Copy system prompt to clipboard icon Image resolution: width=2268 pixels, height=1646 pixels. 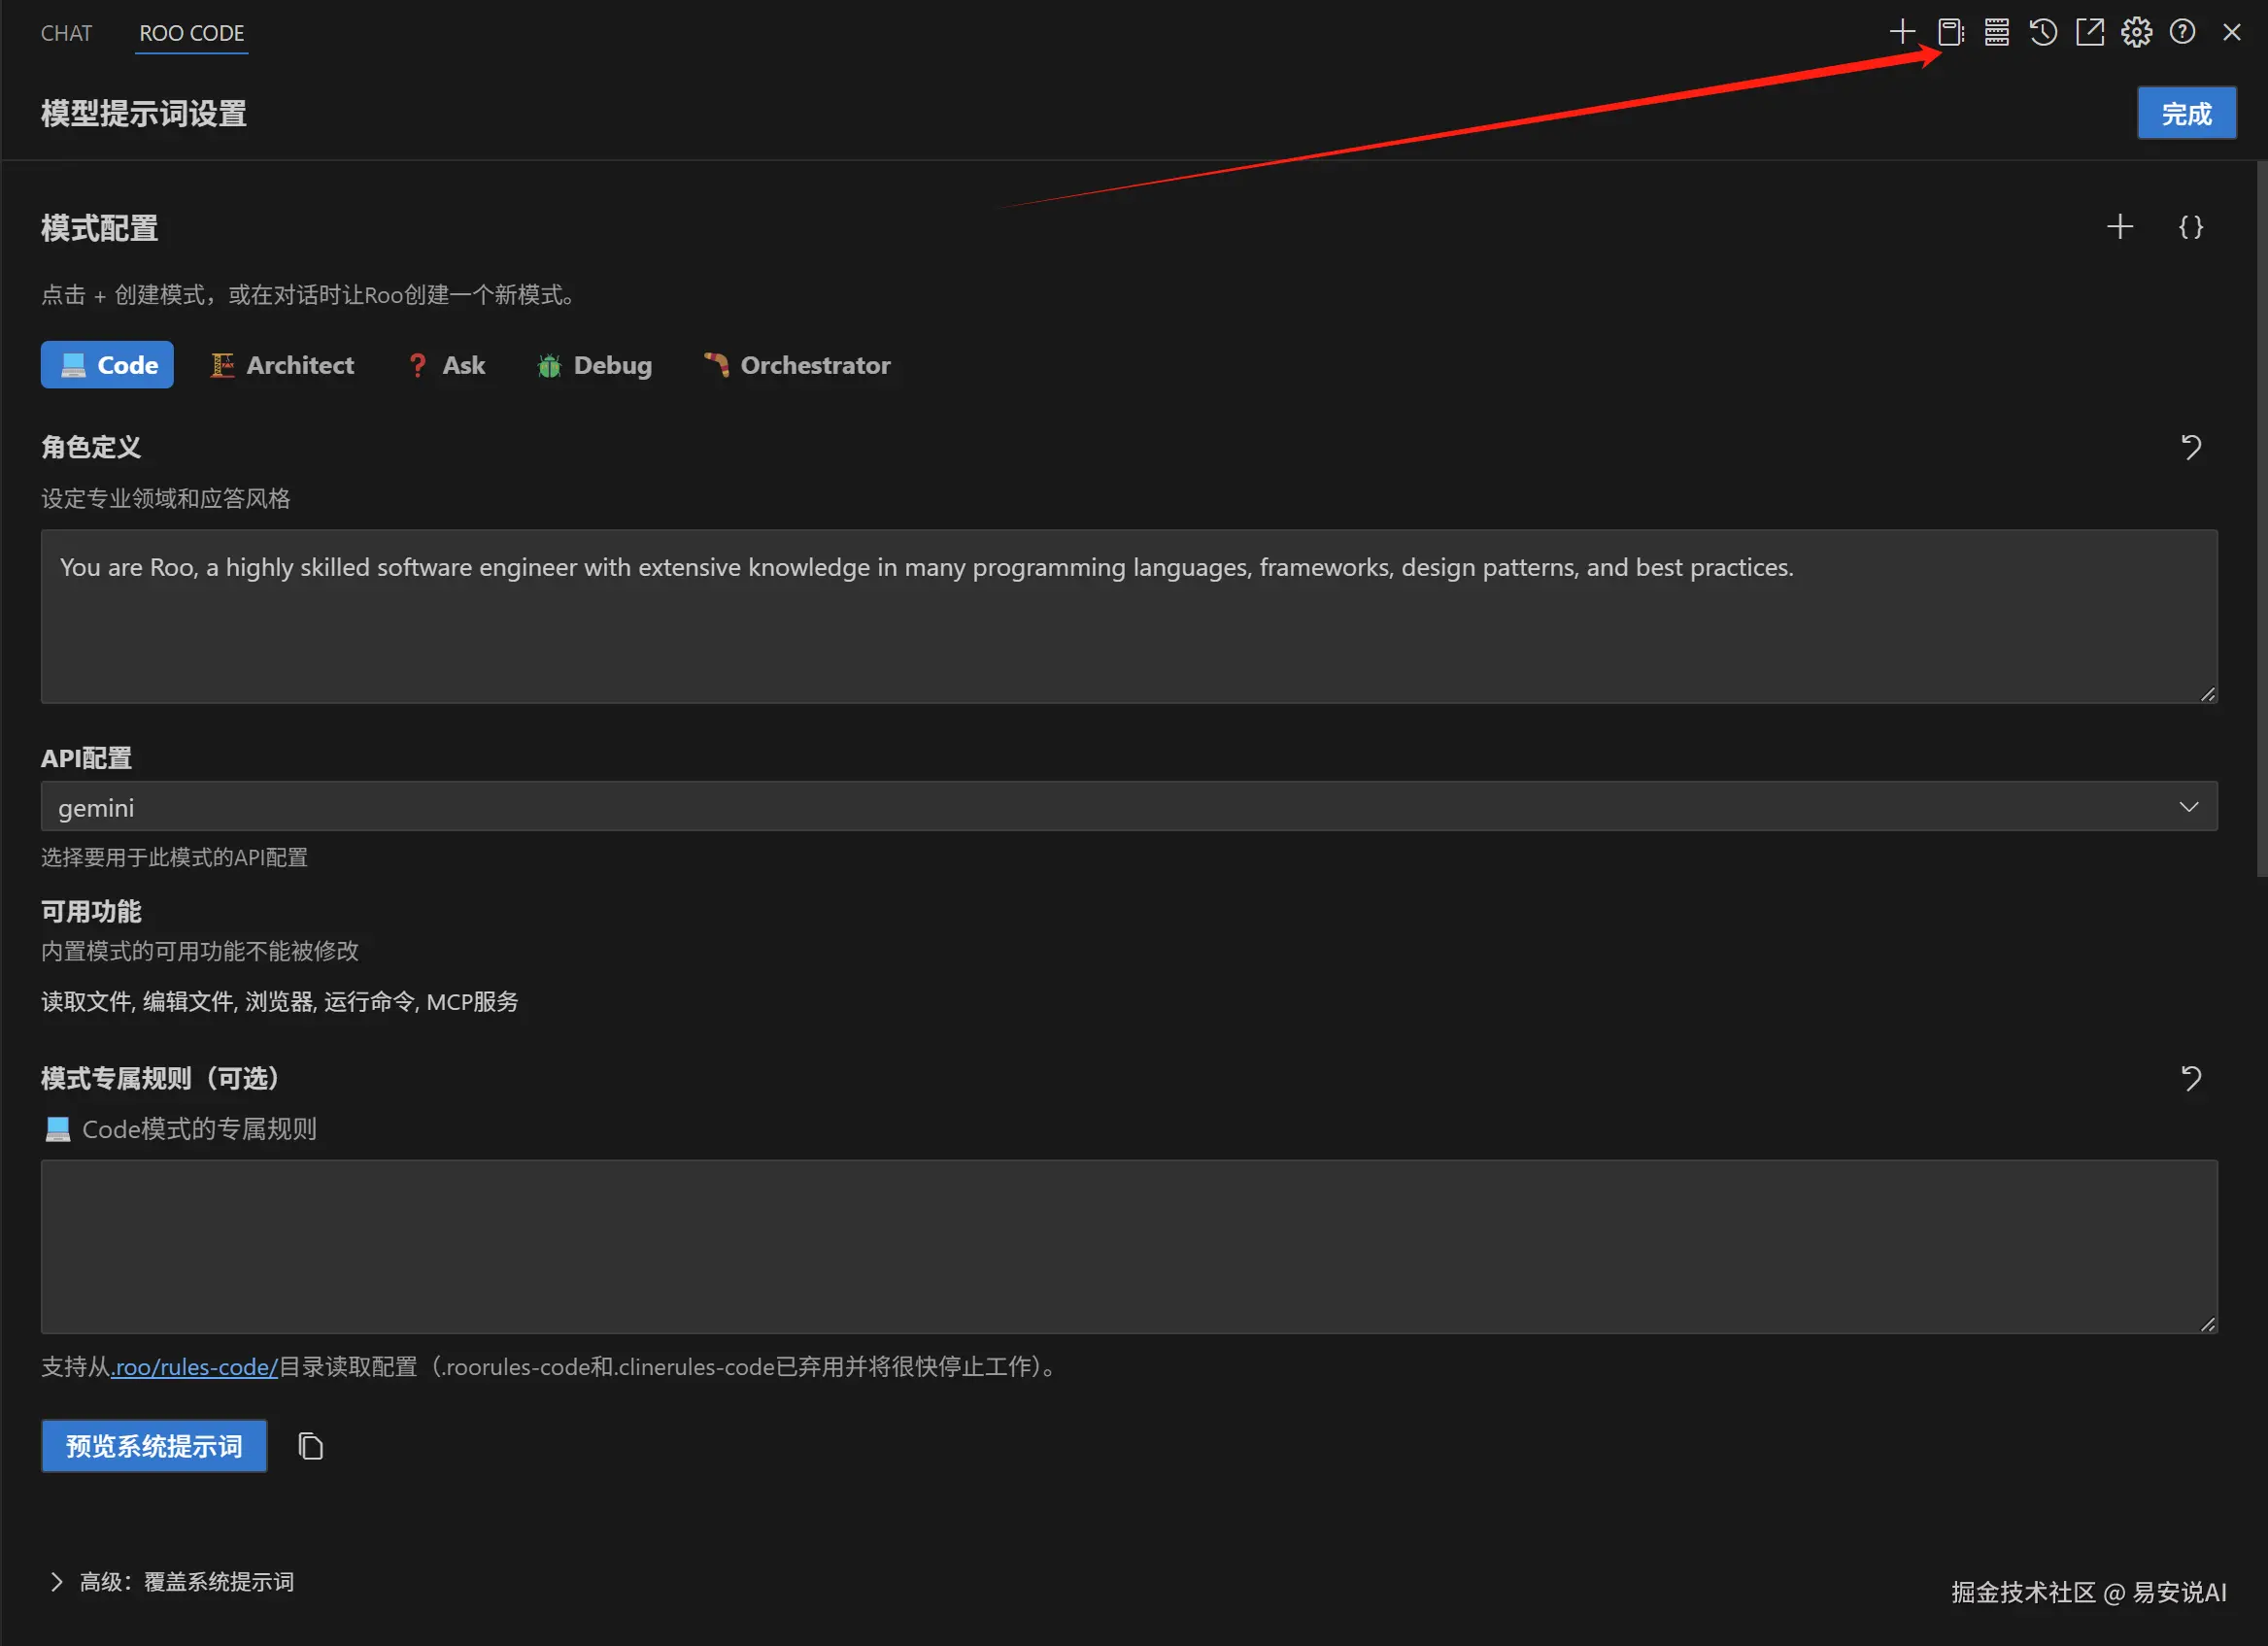310,1446
